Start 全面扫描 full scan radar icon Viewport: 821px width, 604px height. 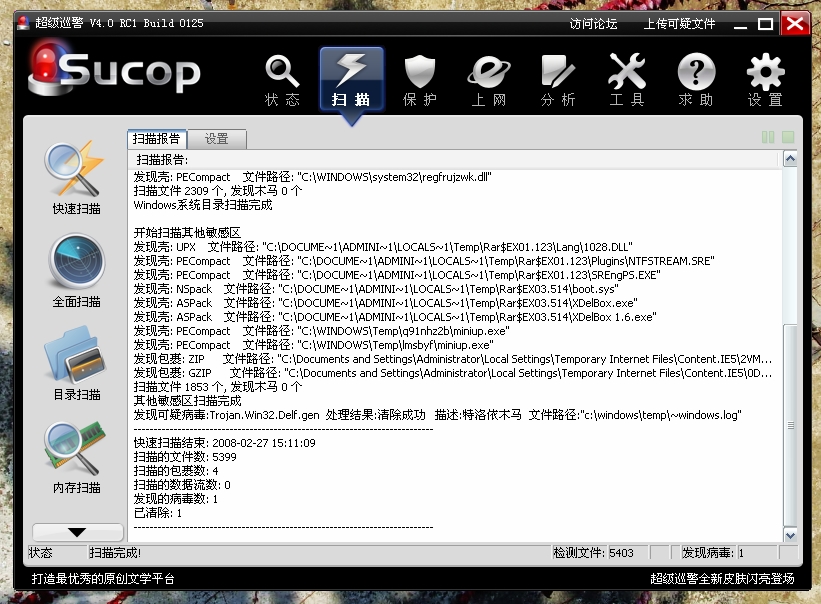coord(76,271)
